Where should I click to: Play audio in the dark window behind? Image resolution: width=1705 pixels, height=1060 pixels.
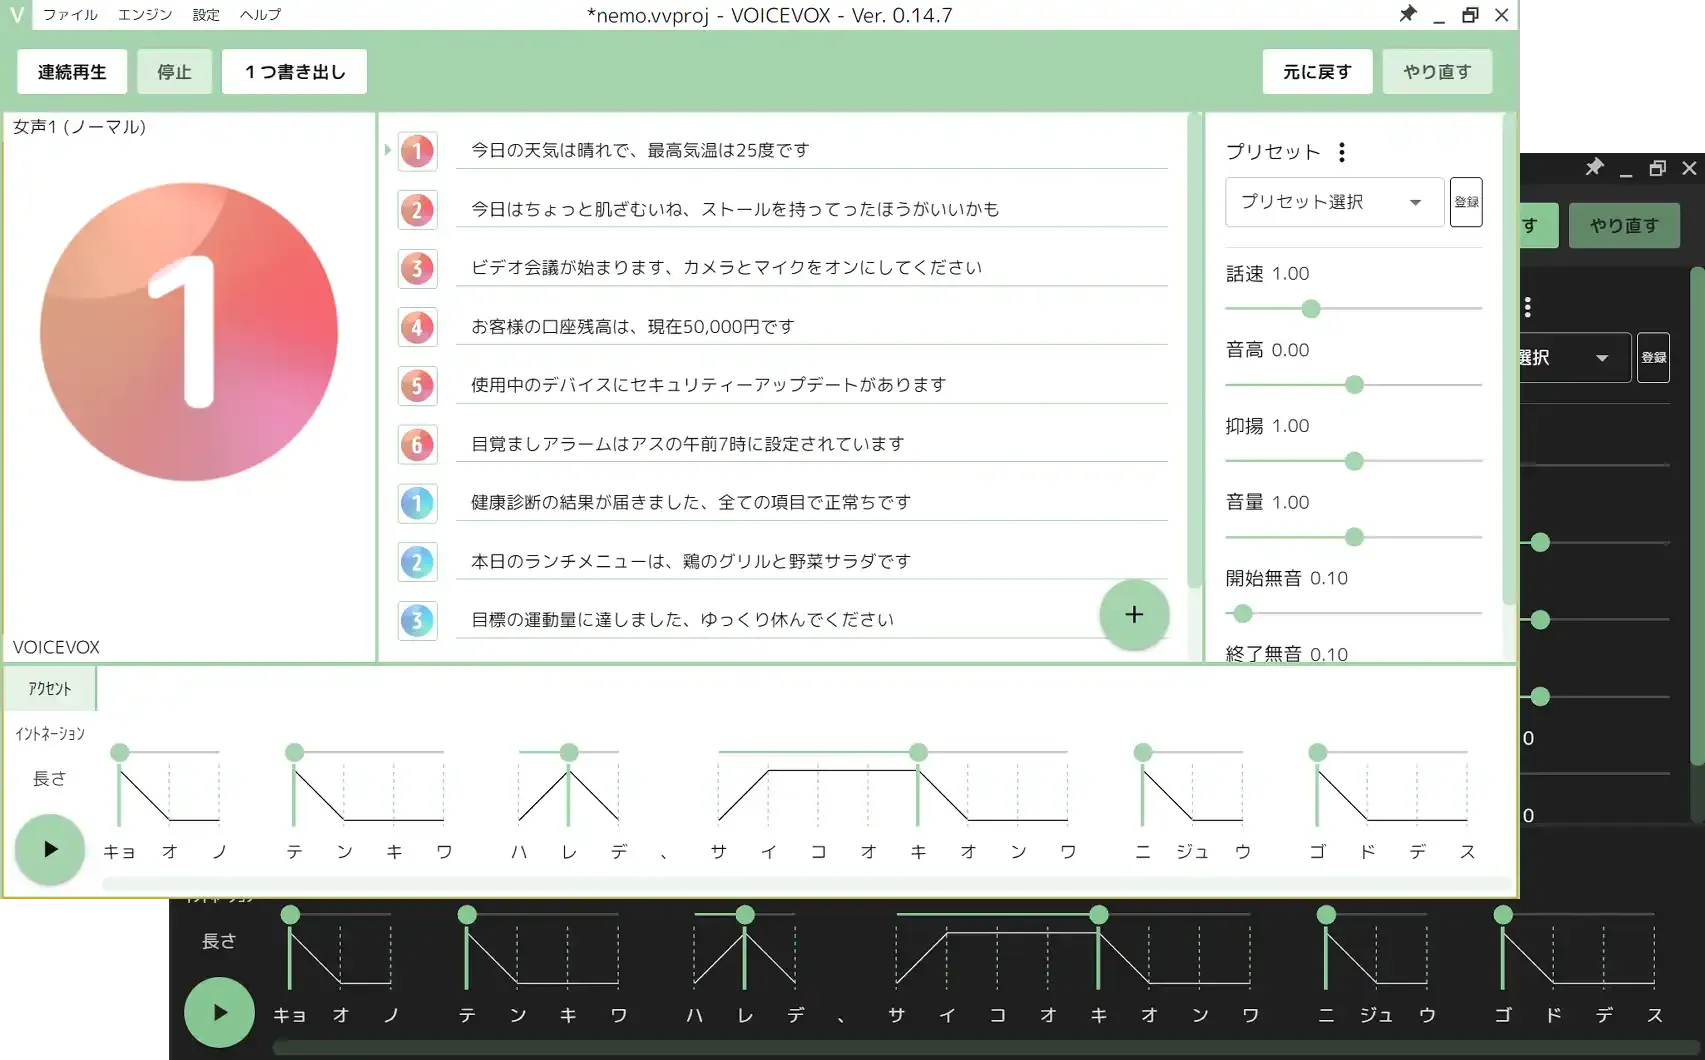[219, 1012]
